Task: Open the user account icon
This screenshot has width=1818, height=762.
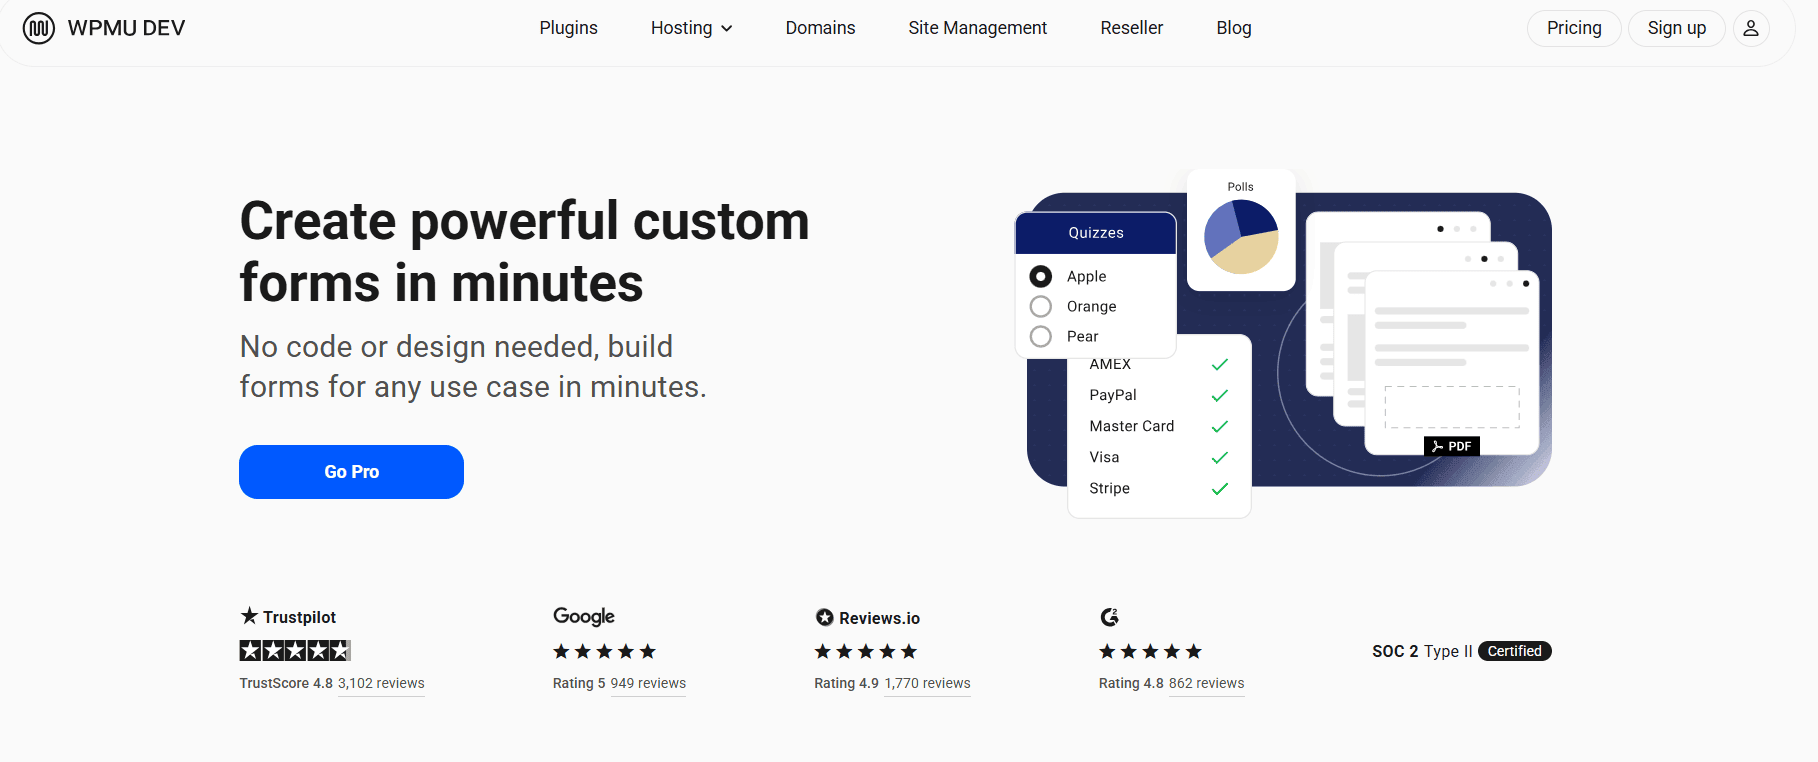Action: tap(1751, 28)
